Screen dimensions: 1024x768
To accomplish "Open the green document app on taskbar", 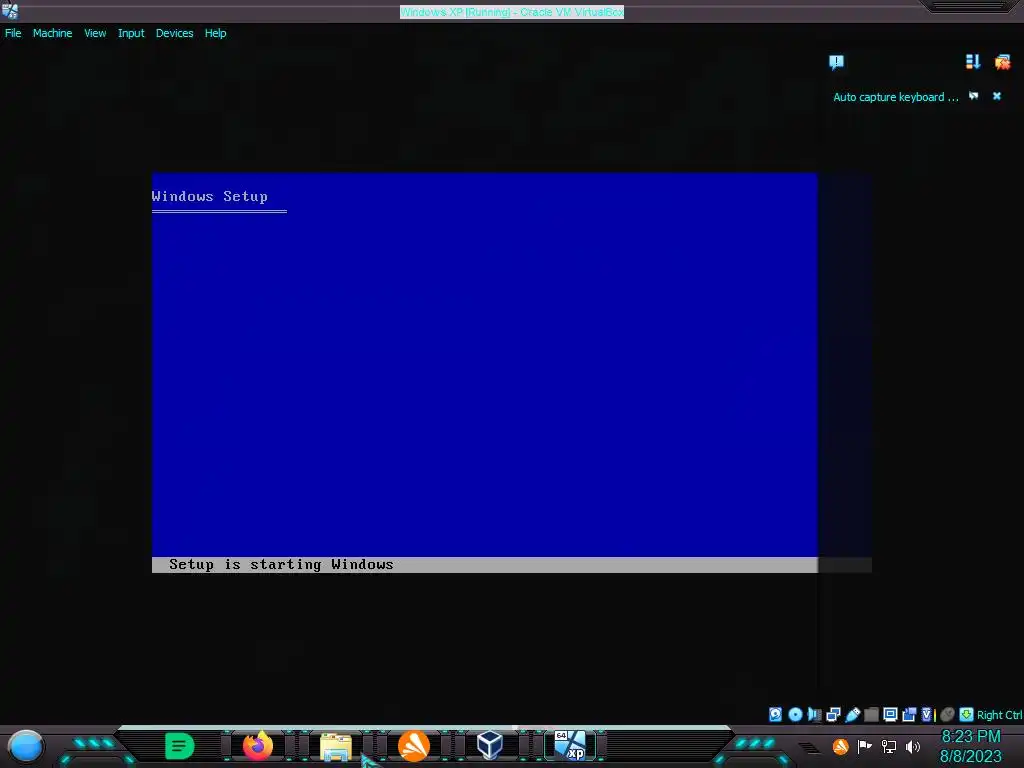I will point(180,746).
